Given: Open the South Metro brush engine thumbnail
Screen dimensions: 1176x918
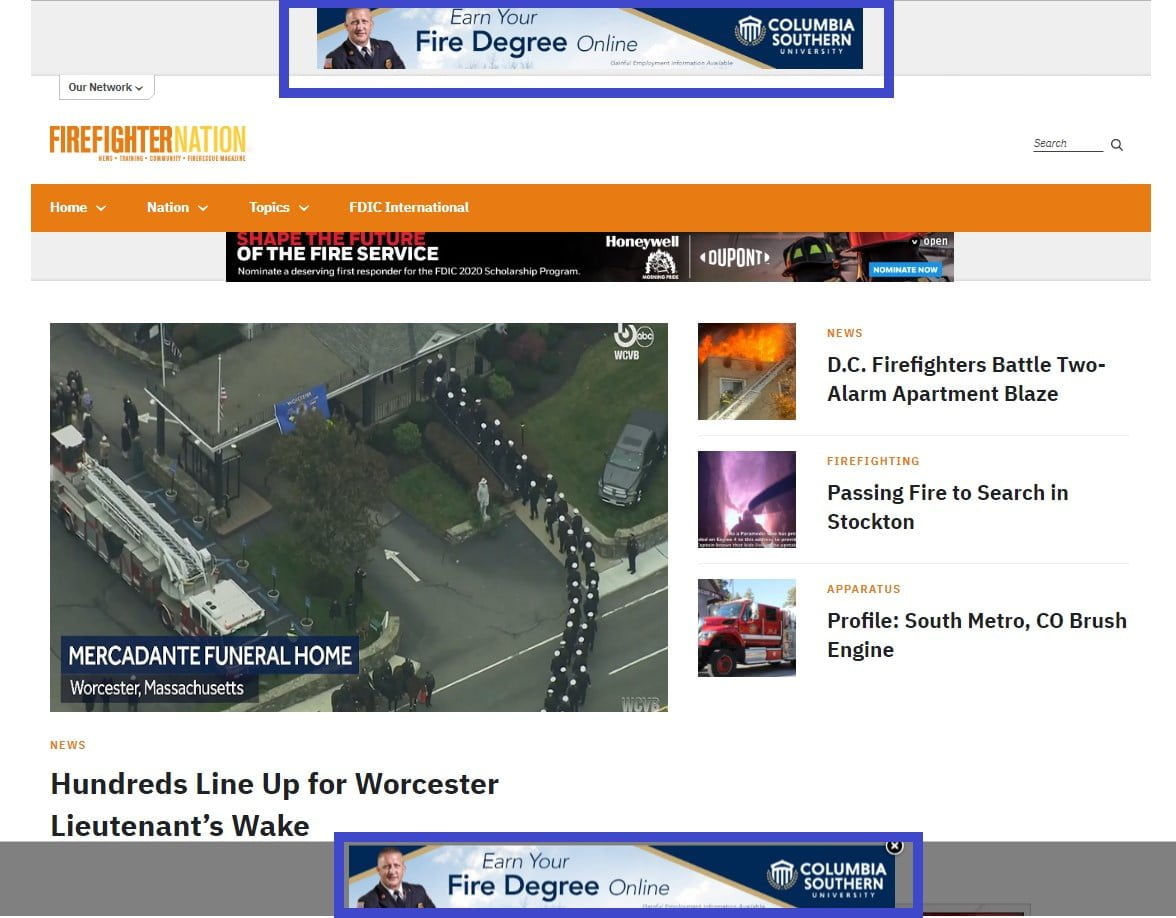Looking at the screenshot, I should click(x=746, y=628).
